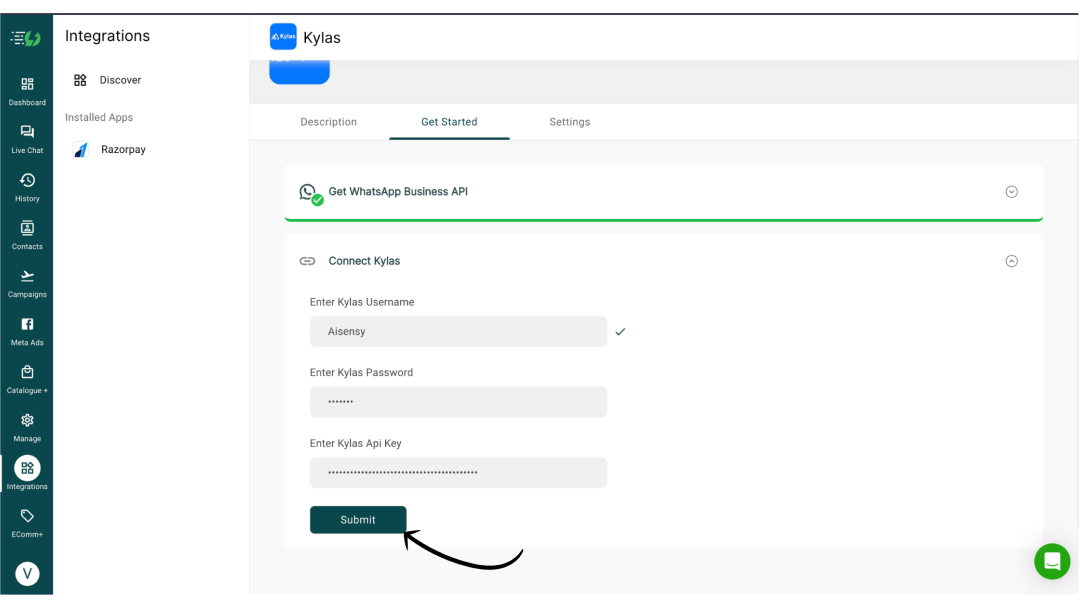Open the green chat support widget
The width and height of the screenshot is (1081, 608).
[1052, 561]
